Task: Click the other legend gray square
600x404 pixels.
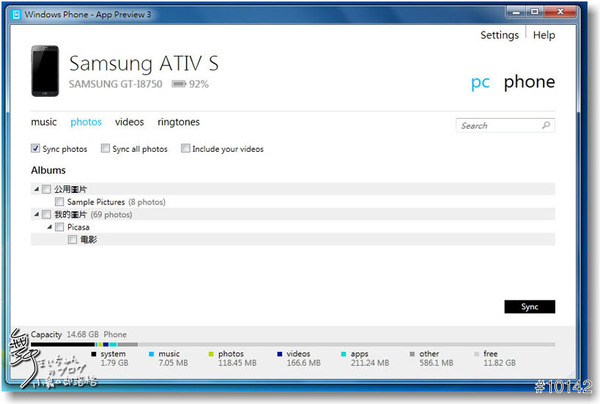Action: (x=412, y=354)
